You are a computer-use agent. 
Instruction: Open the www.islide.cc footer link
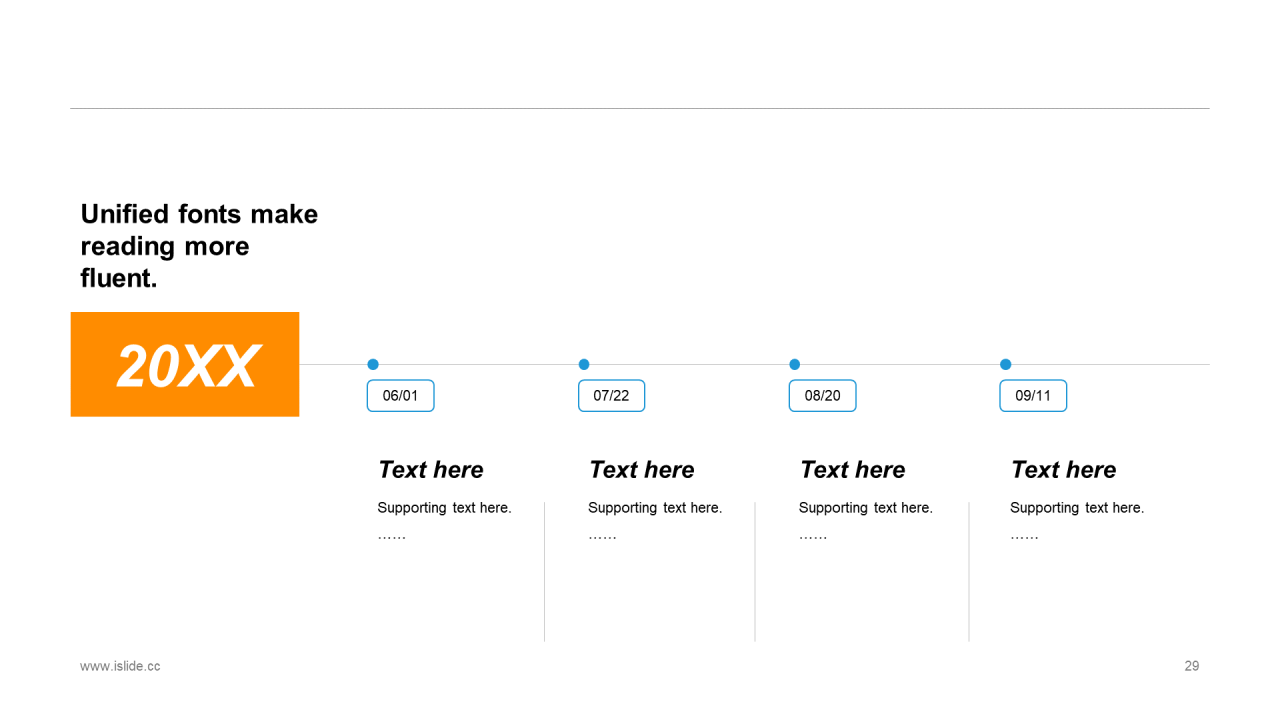click(x=120, y=666)
